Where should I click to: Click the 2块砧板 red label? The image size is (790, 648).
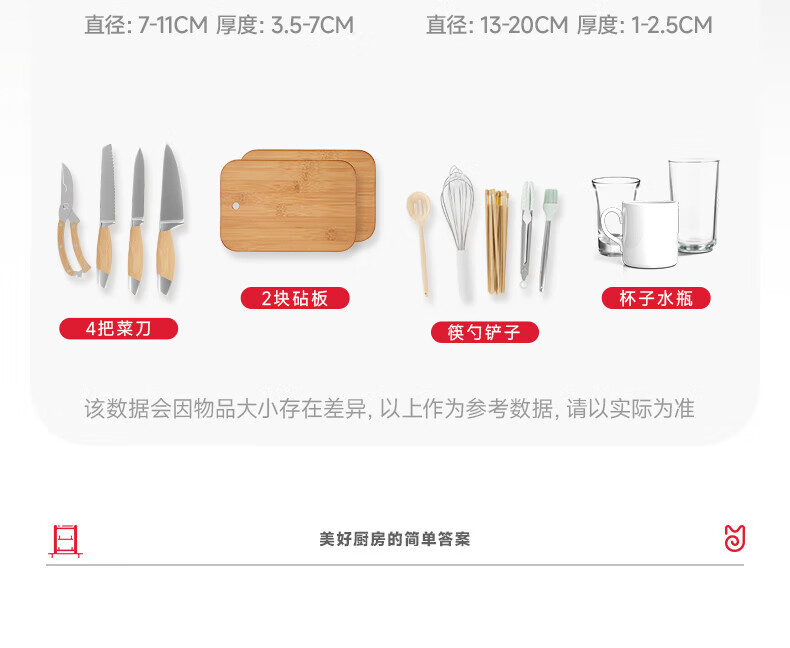[x=295, y=298]
